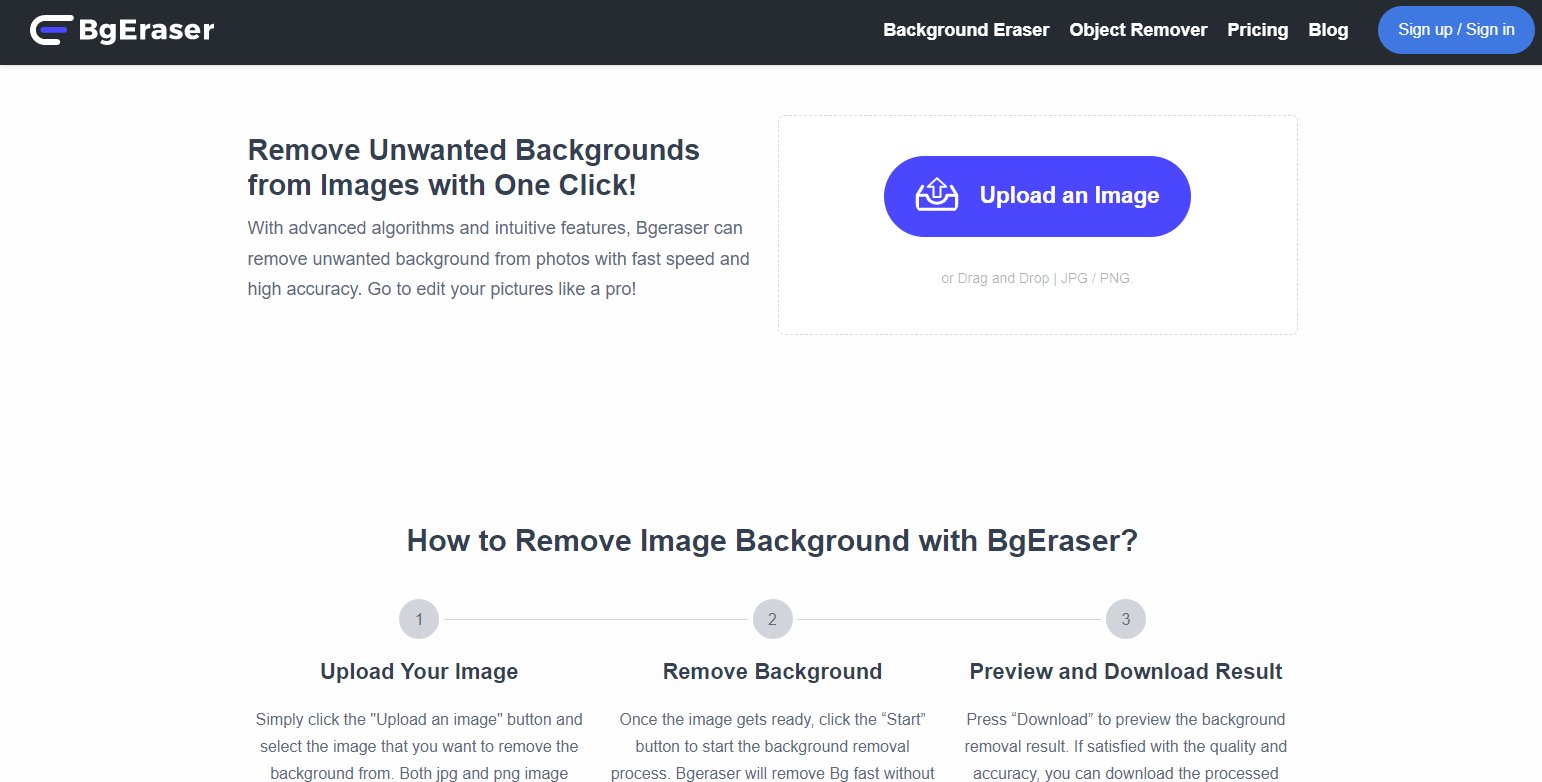Viewport: 1542px width, 782px height.
Task: Click the 'or Drag and Drop' hint text
Action: (1036, 278)
